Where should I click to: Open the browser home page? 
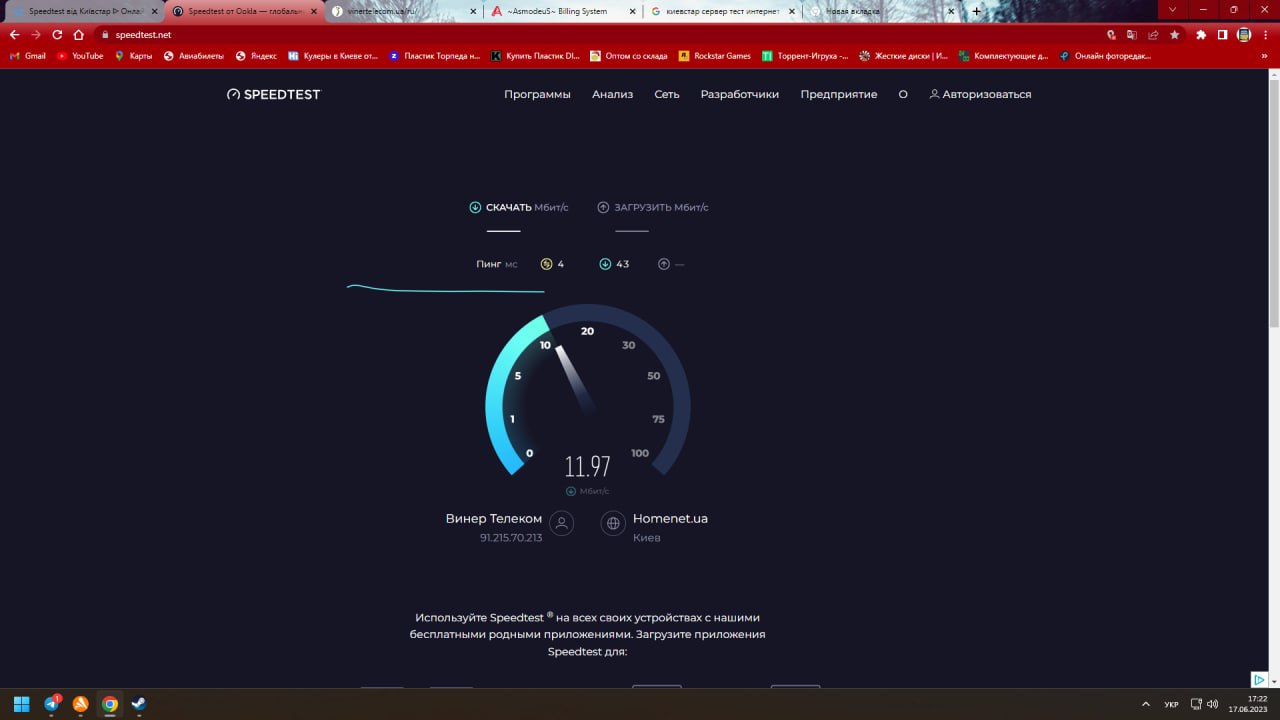click(x=78, y=34)
